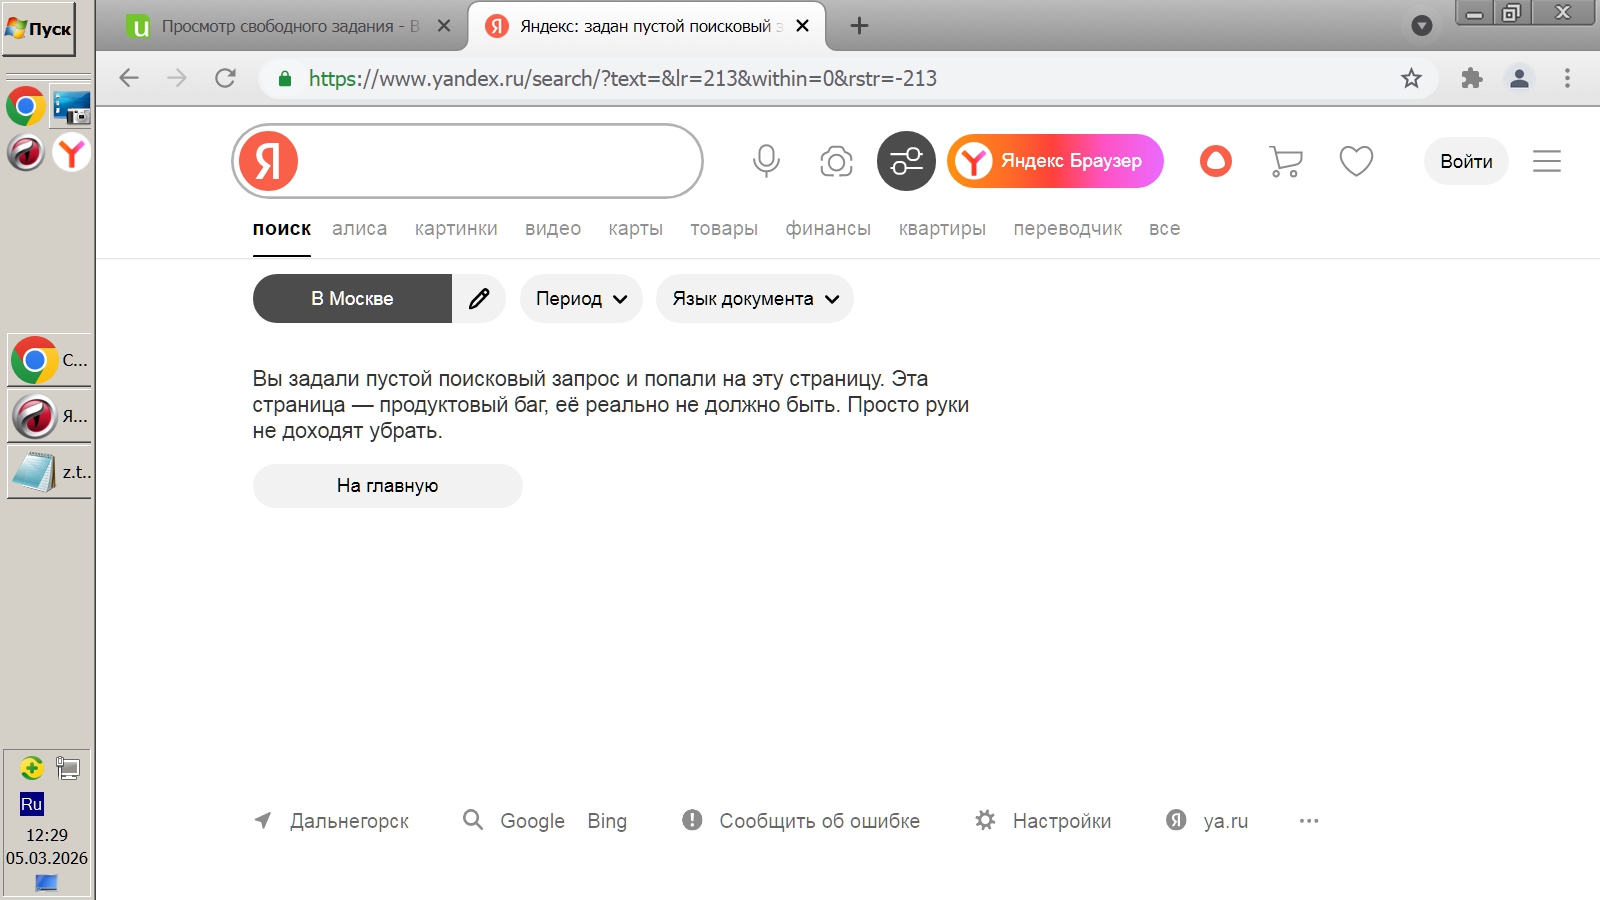Switch to the алиса tab
The image size is (1600, 900).
pyautogui.click(x=360, y=229)
